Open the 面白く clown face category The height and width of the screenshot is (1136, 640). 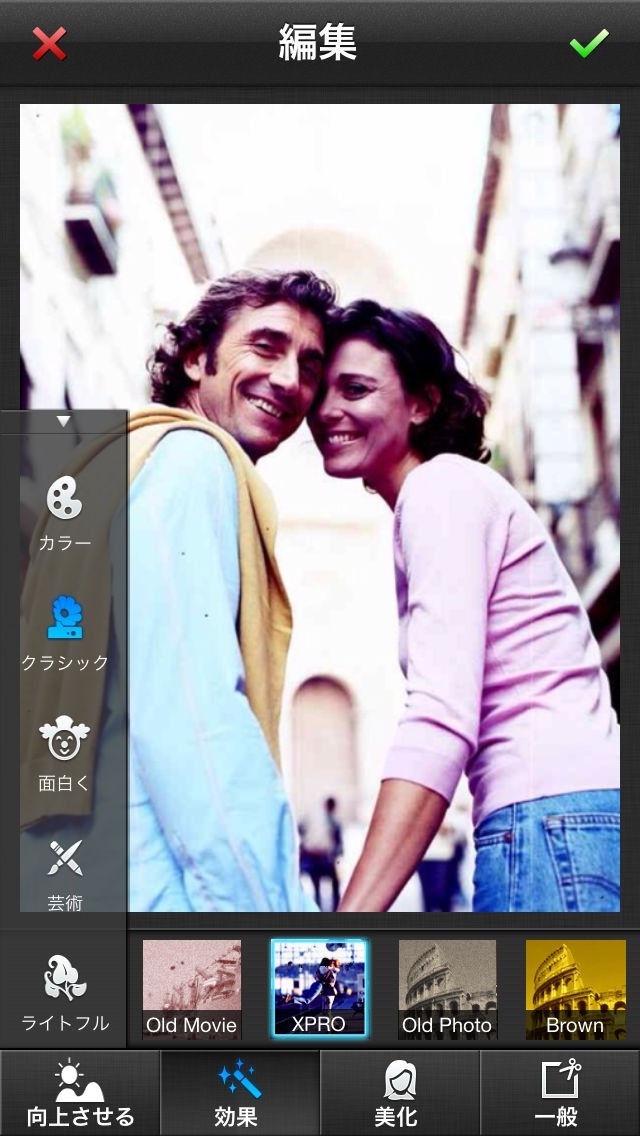64,739
